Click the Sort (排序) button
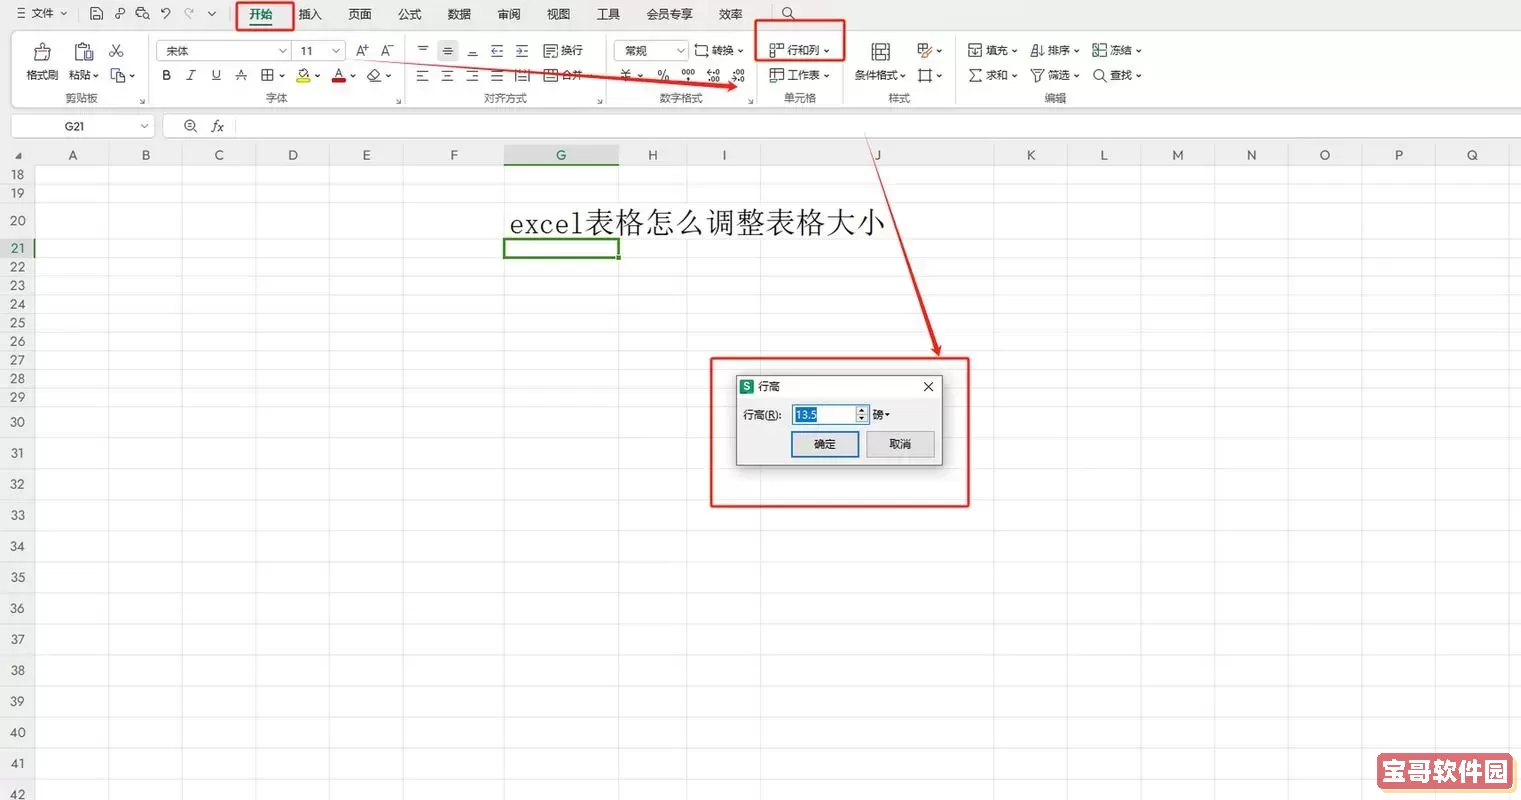The width and height of the screenshot is (1521, 800). [x=1055, y=50]
